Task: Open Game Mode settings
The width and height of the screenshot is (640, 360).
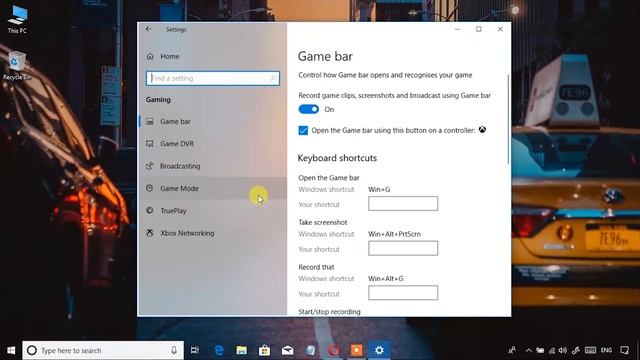Action: click(x=213, y=188)
